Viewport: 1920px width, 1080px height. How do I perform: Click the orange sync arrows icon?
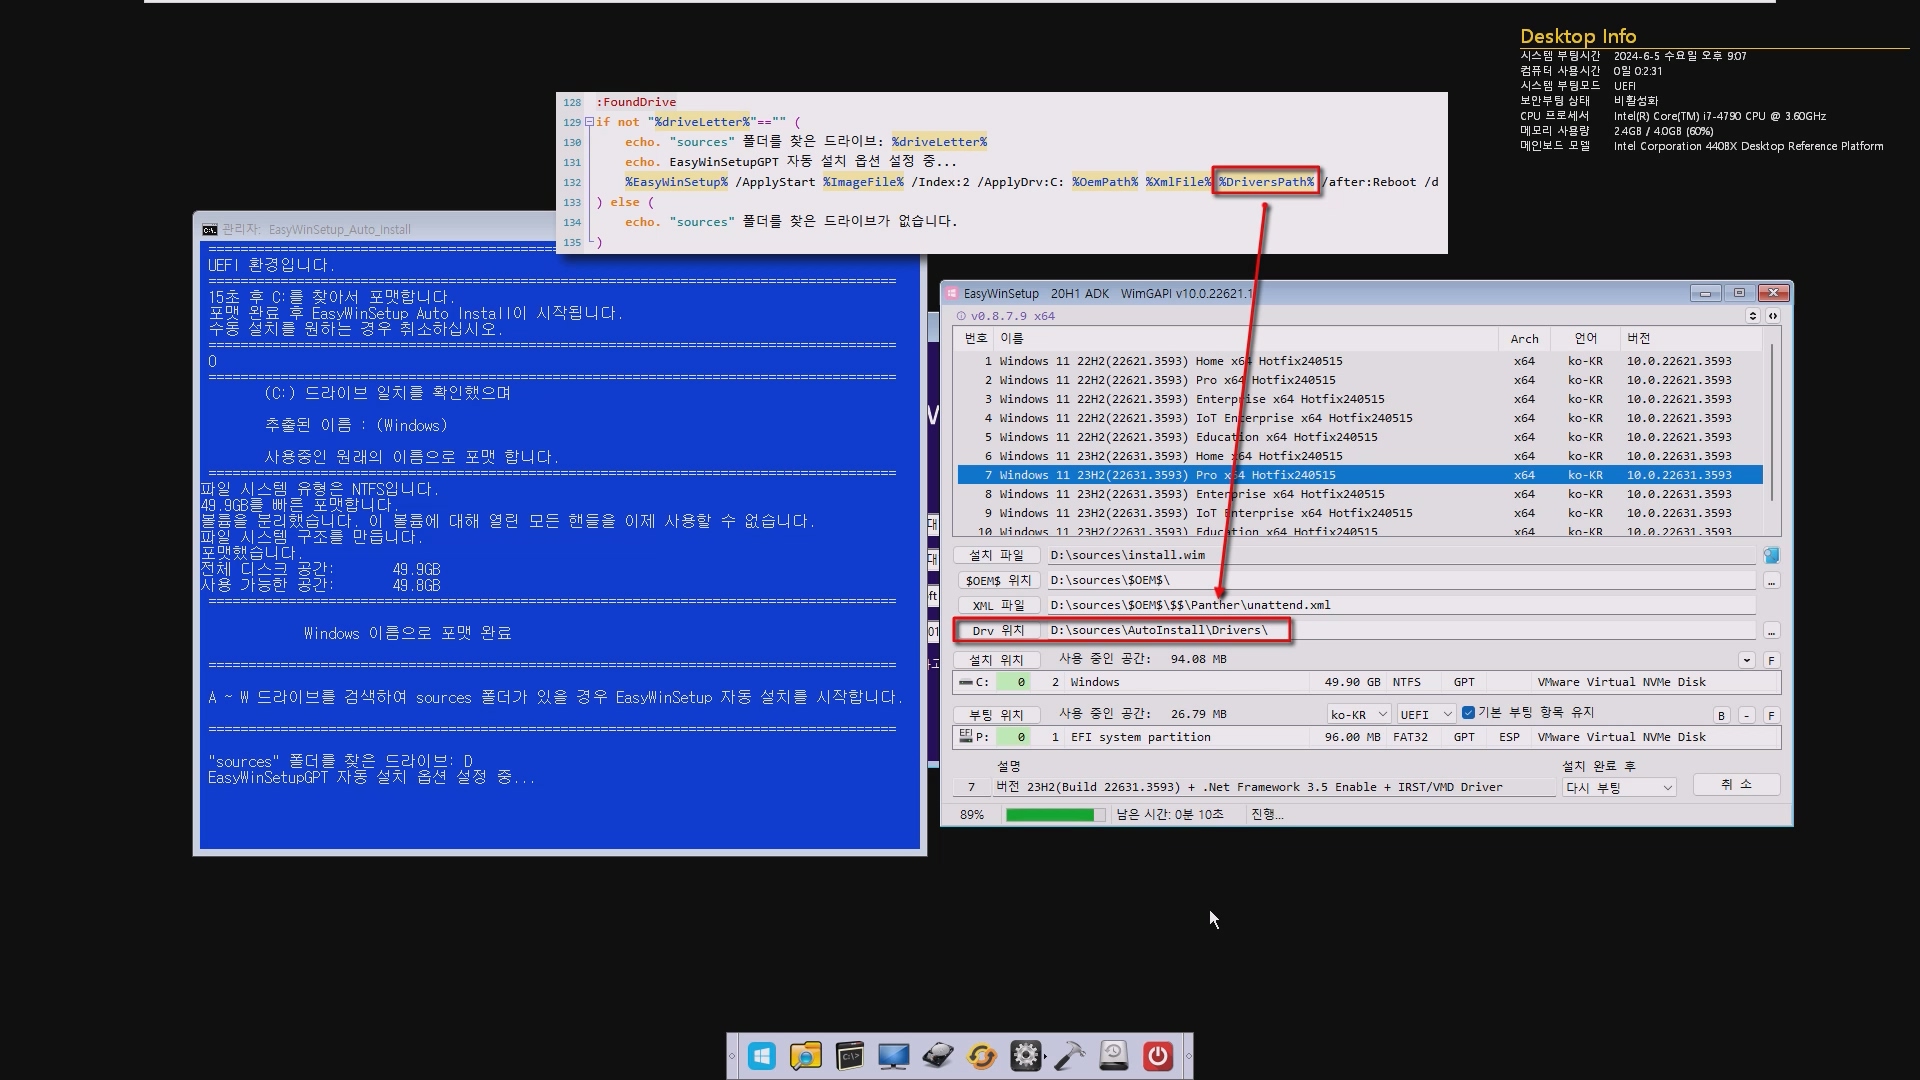click(982, 1056)
